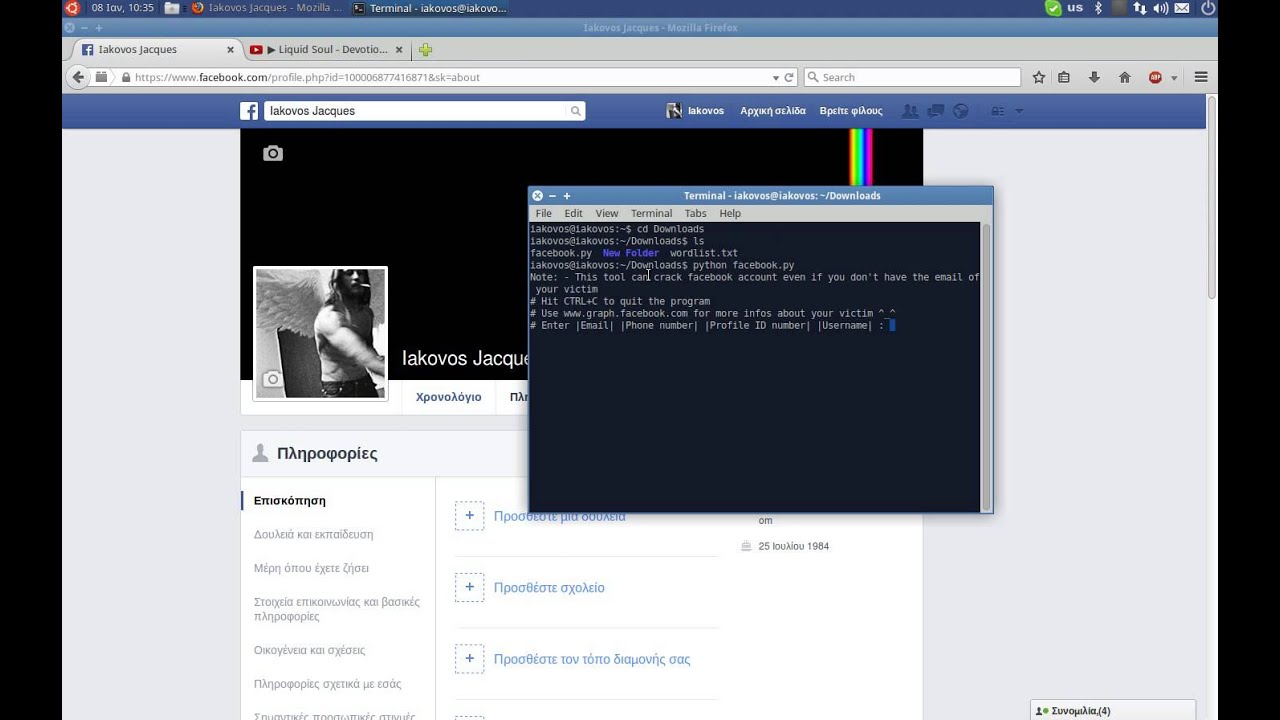Open the Firefox hamburger menu
This screenshot has width=1280, height=720.
coord(1201,77)
